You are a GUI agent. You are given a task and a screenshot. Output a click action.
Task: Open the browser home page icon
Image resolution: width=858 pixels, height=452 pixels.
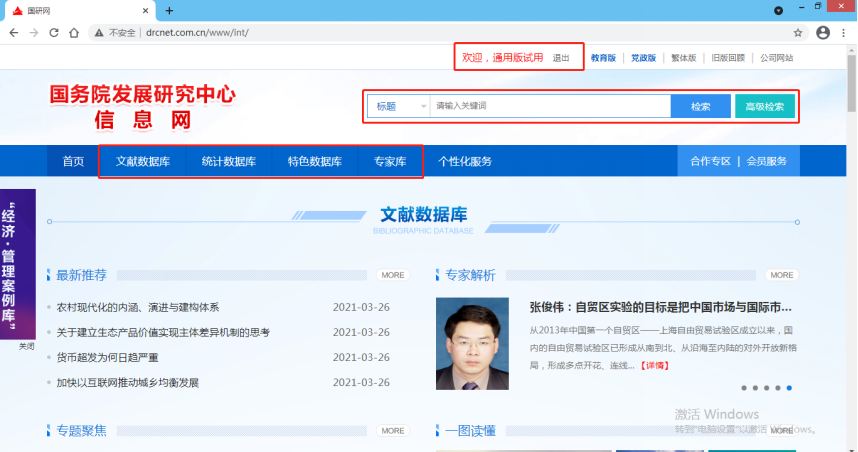point(74,32)
